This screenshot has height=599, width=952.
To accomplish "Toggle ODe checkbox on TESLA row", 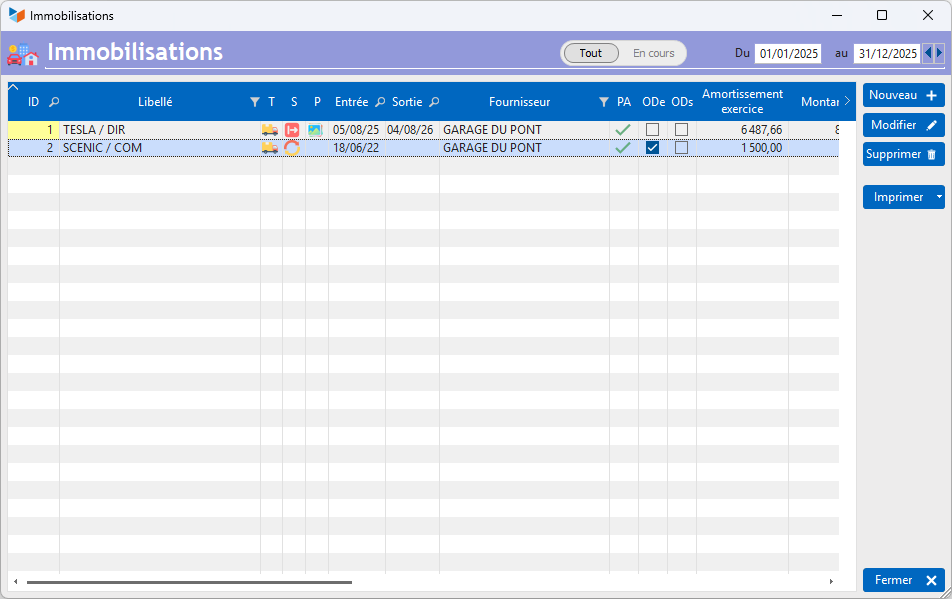I will (653, 130).
